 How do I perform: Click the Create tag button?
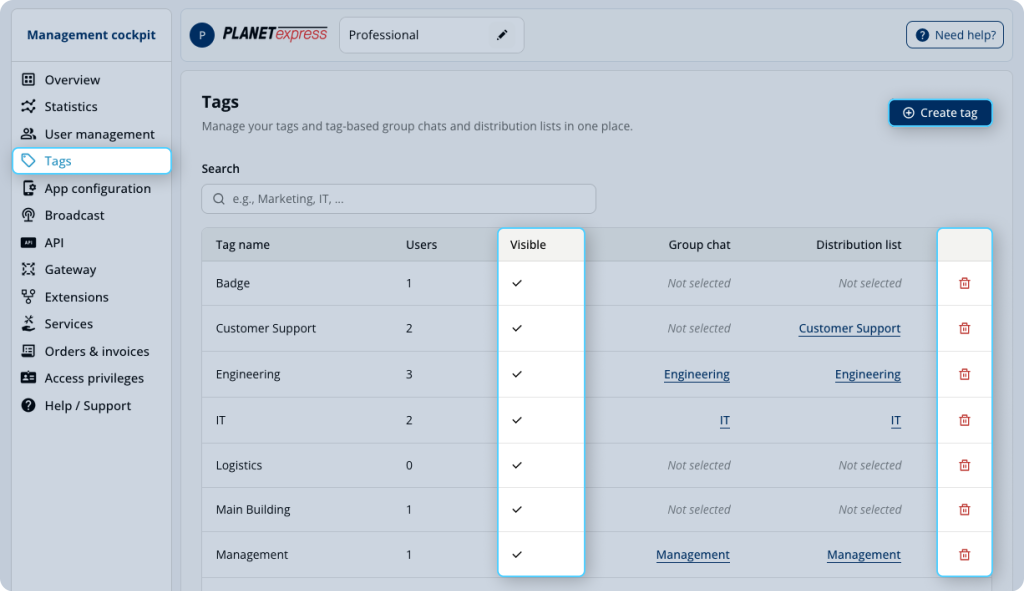940,113
